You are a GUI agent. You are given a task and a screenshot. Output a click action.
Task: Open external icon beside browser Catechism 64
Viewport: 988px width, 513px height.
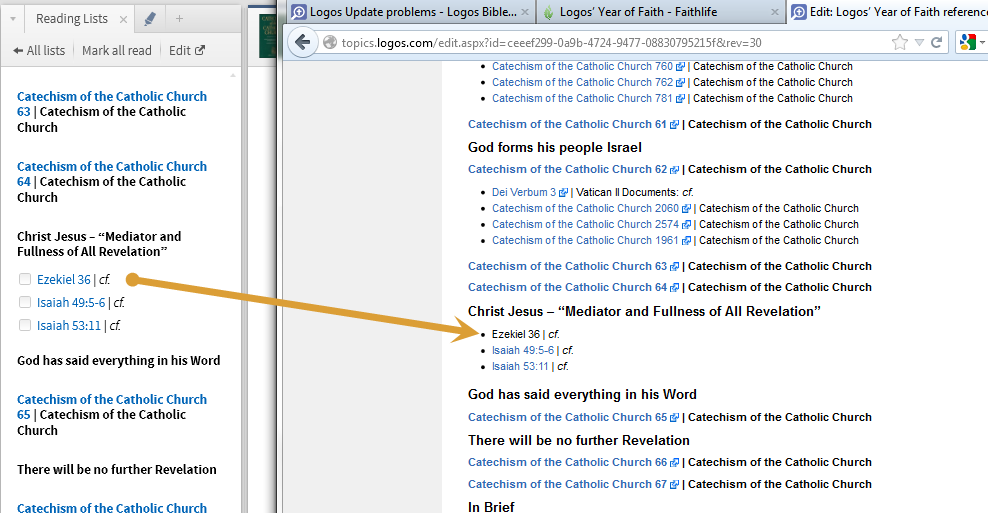[674, 287]
